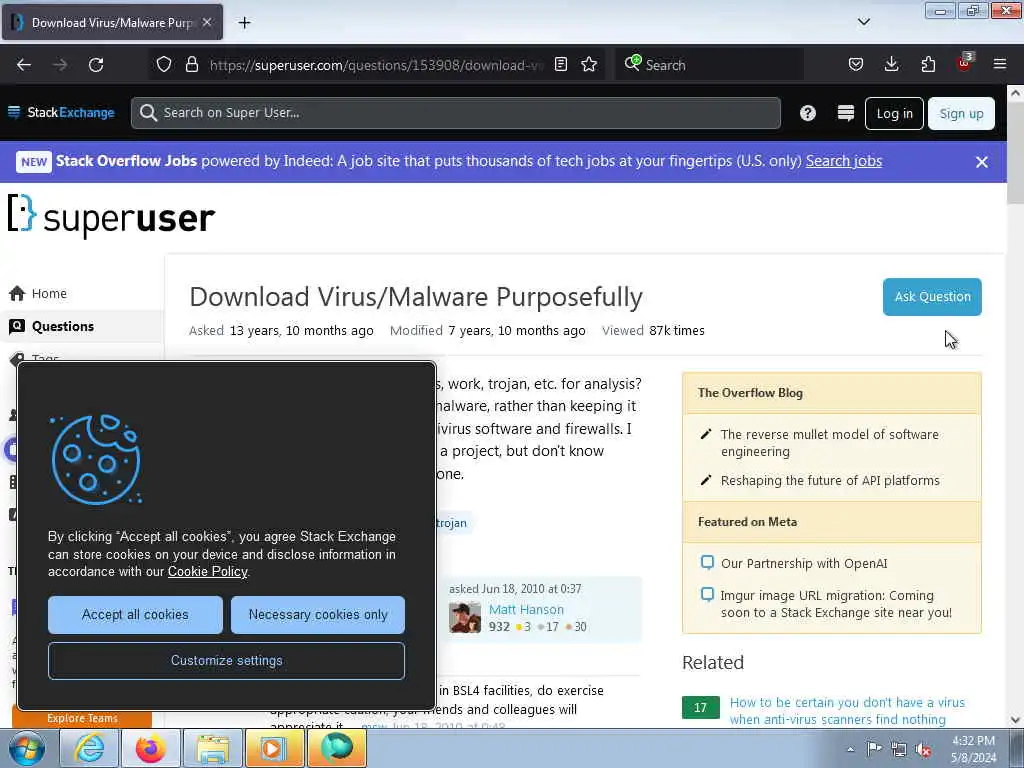
Task: Close the Download Virus/Malware tab
Action: coord(207,22)
